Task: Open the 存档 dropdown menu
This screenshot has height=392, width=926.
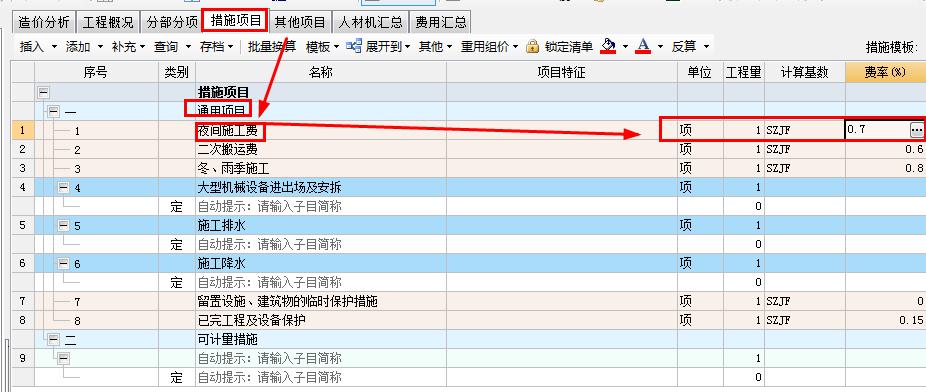Action: coord(216,47)
